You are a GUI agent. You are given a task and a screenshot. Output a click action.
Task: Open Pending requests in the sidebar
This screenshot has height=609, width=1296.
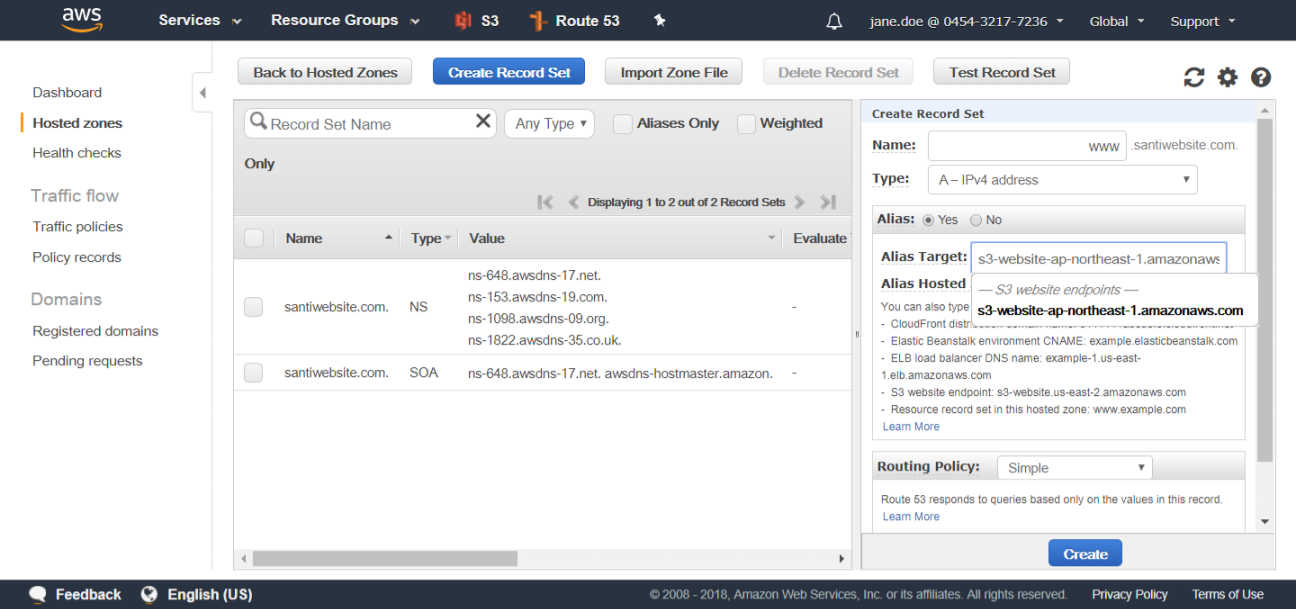point(87,361)
